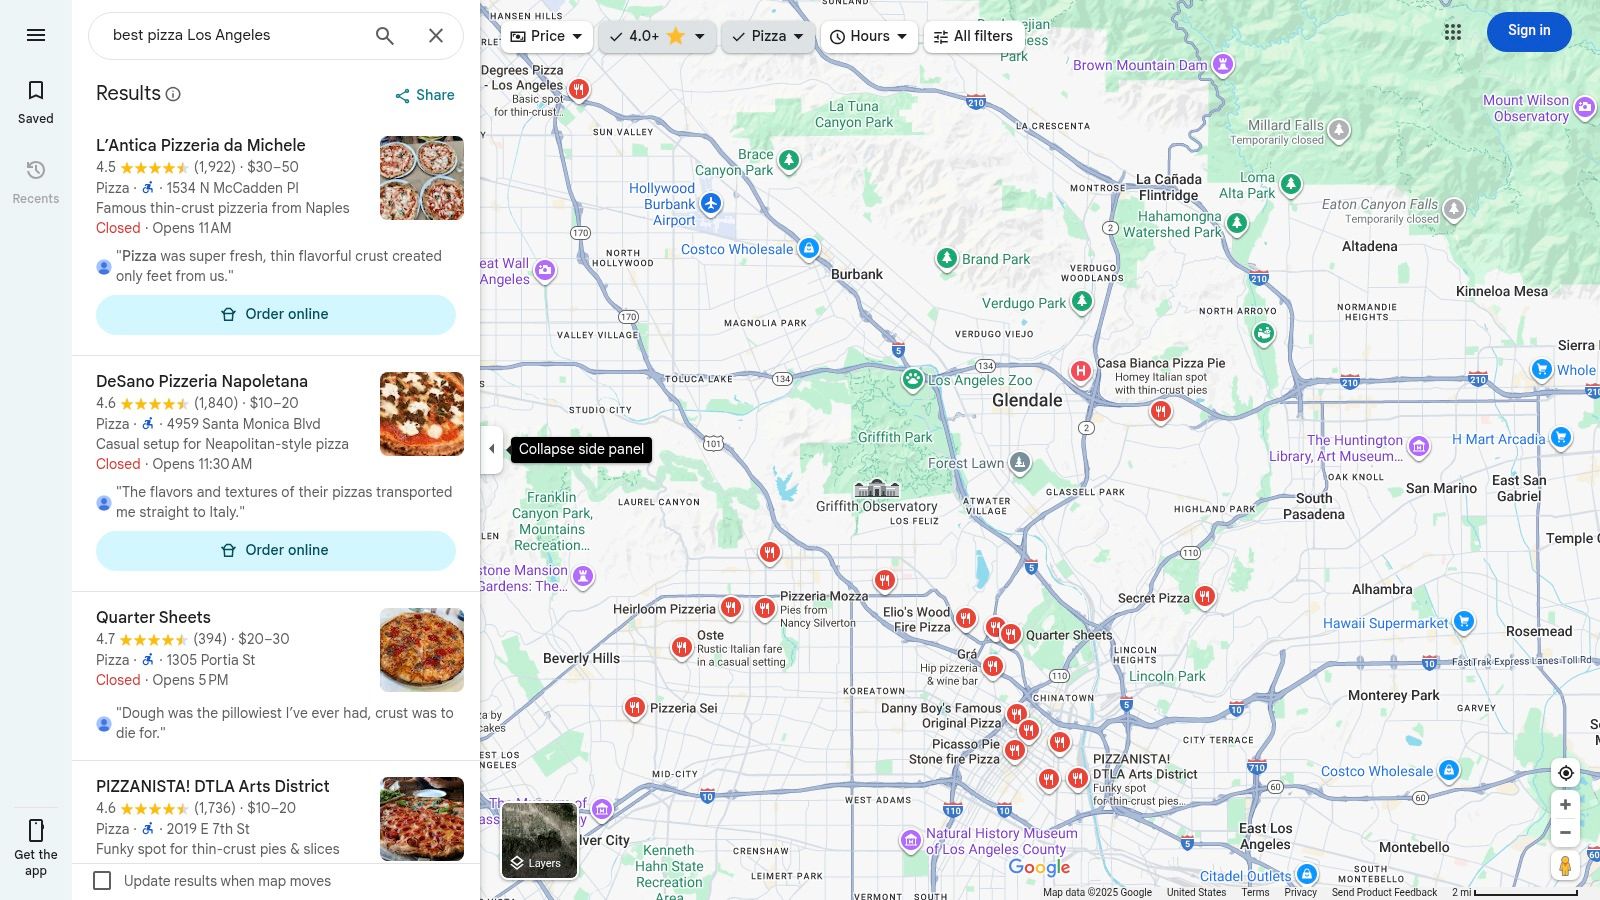Screen dimensions: 1600x900
Task: Zoom out with the minus button
Action: pos(1566,833)
